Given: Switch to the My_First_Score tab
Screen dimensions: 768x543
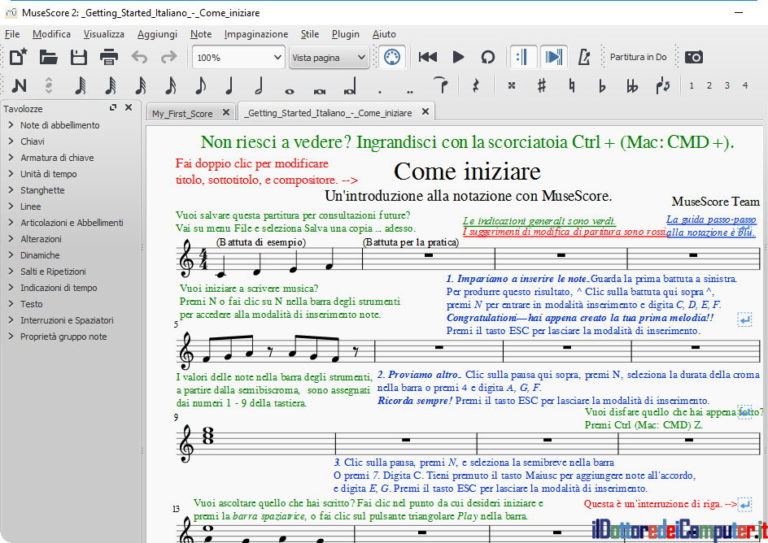Looking at the screenshot, I should click(182, 114).
